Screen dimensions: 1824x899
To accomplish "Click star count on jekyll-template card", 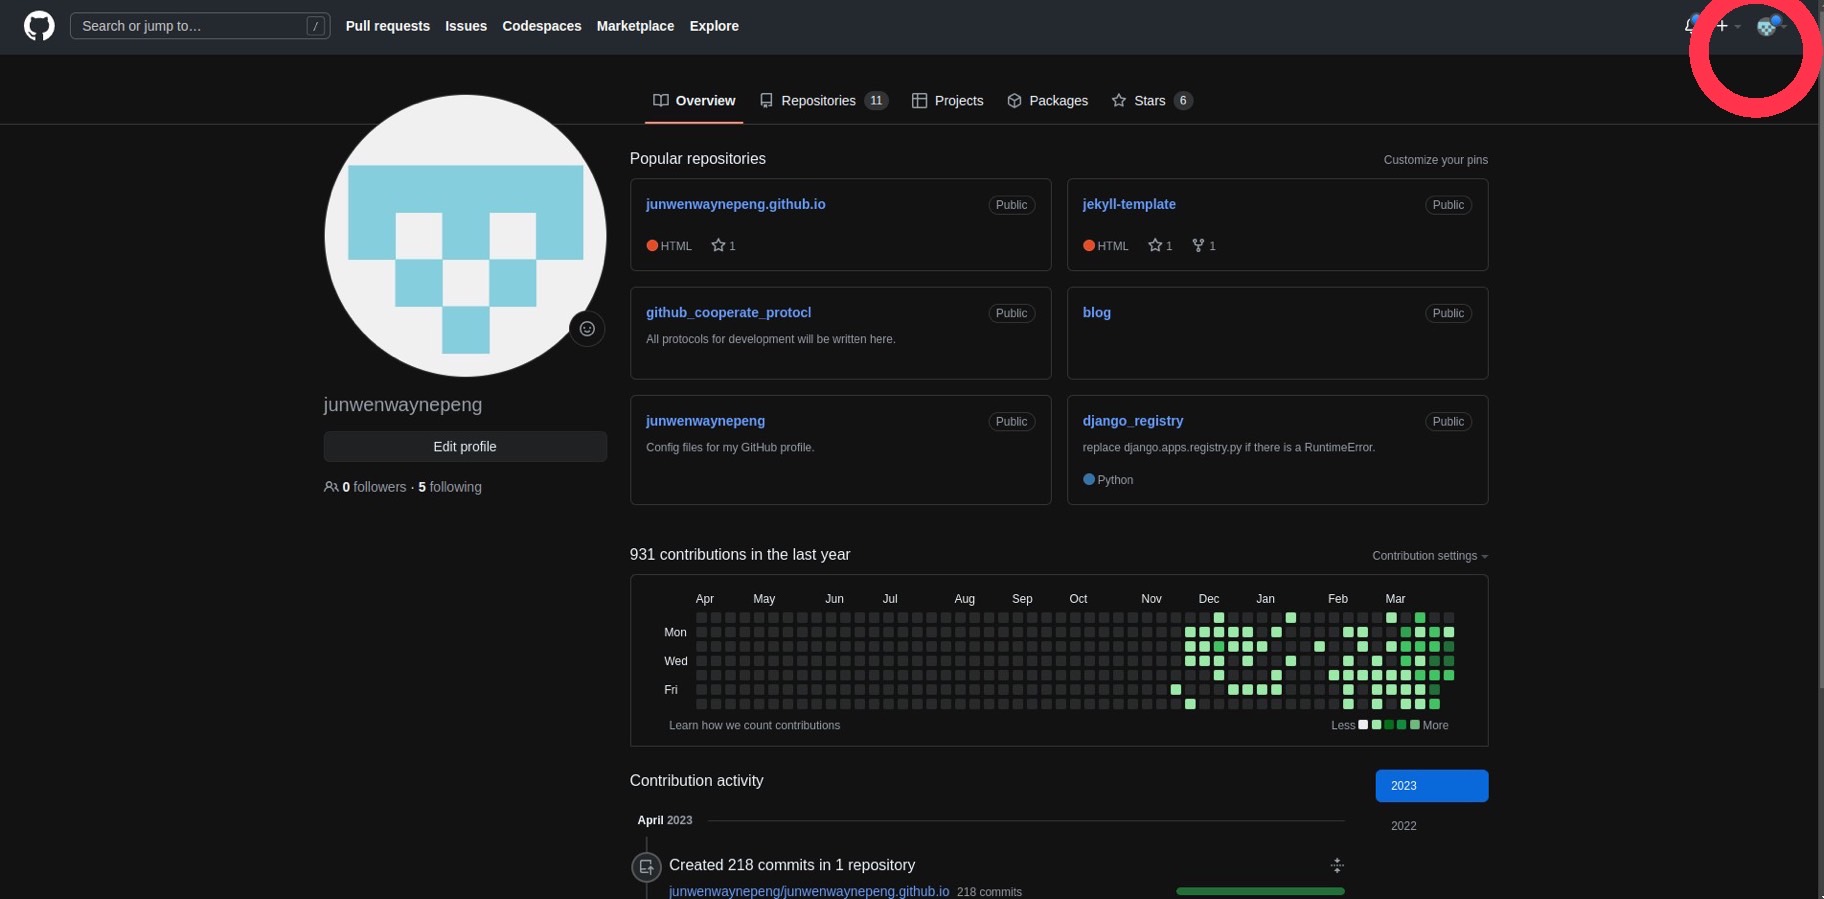I will pyautogui.click(x=1160, y=246).
